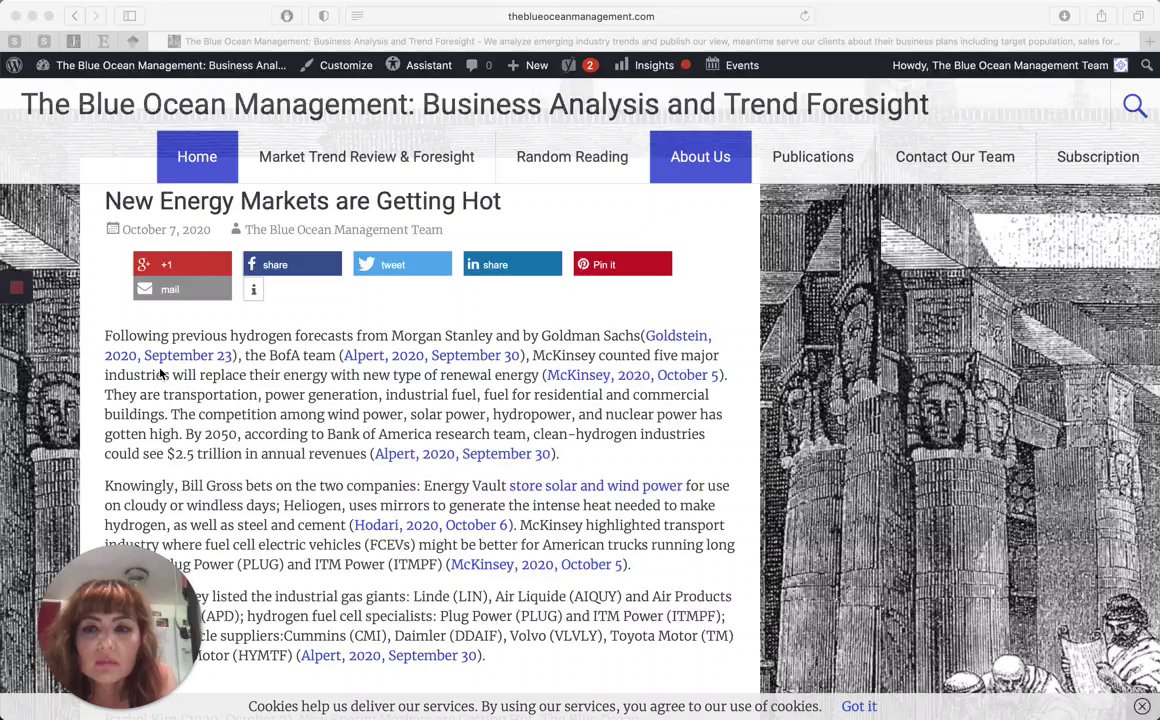This screenshot has width=1160, height=720.
Task: Open the first pinned S tab
Action: pos(15,41)
